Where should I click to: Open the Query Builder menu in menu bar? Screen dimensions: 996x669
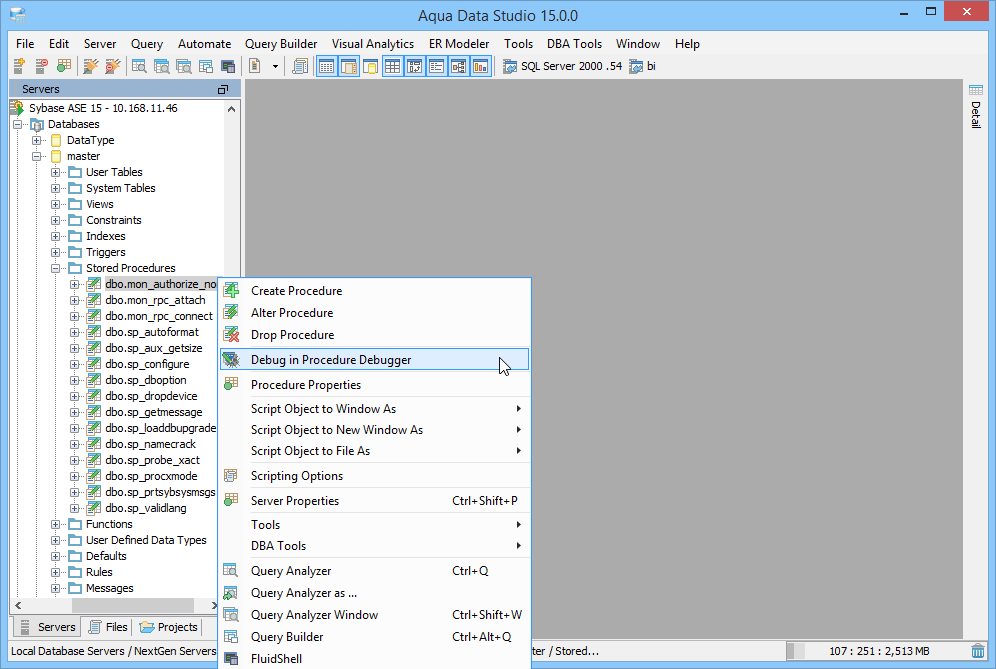[281, 44]
